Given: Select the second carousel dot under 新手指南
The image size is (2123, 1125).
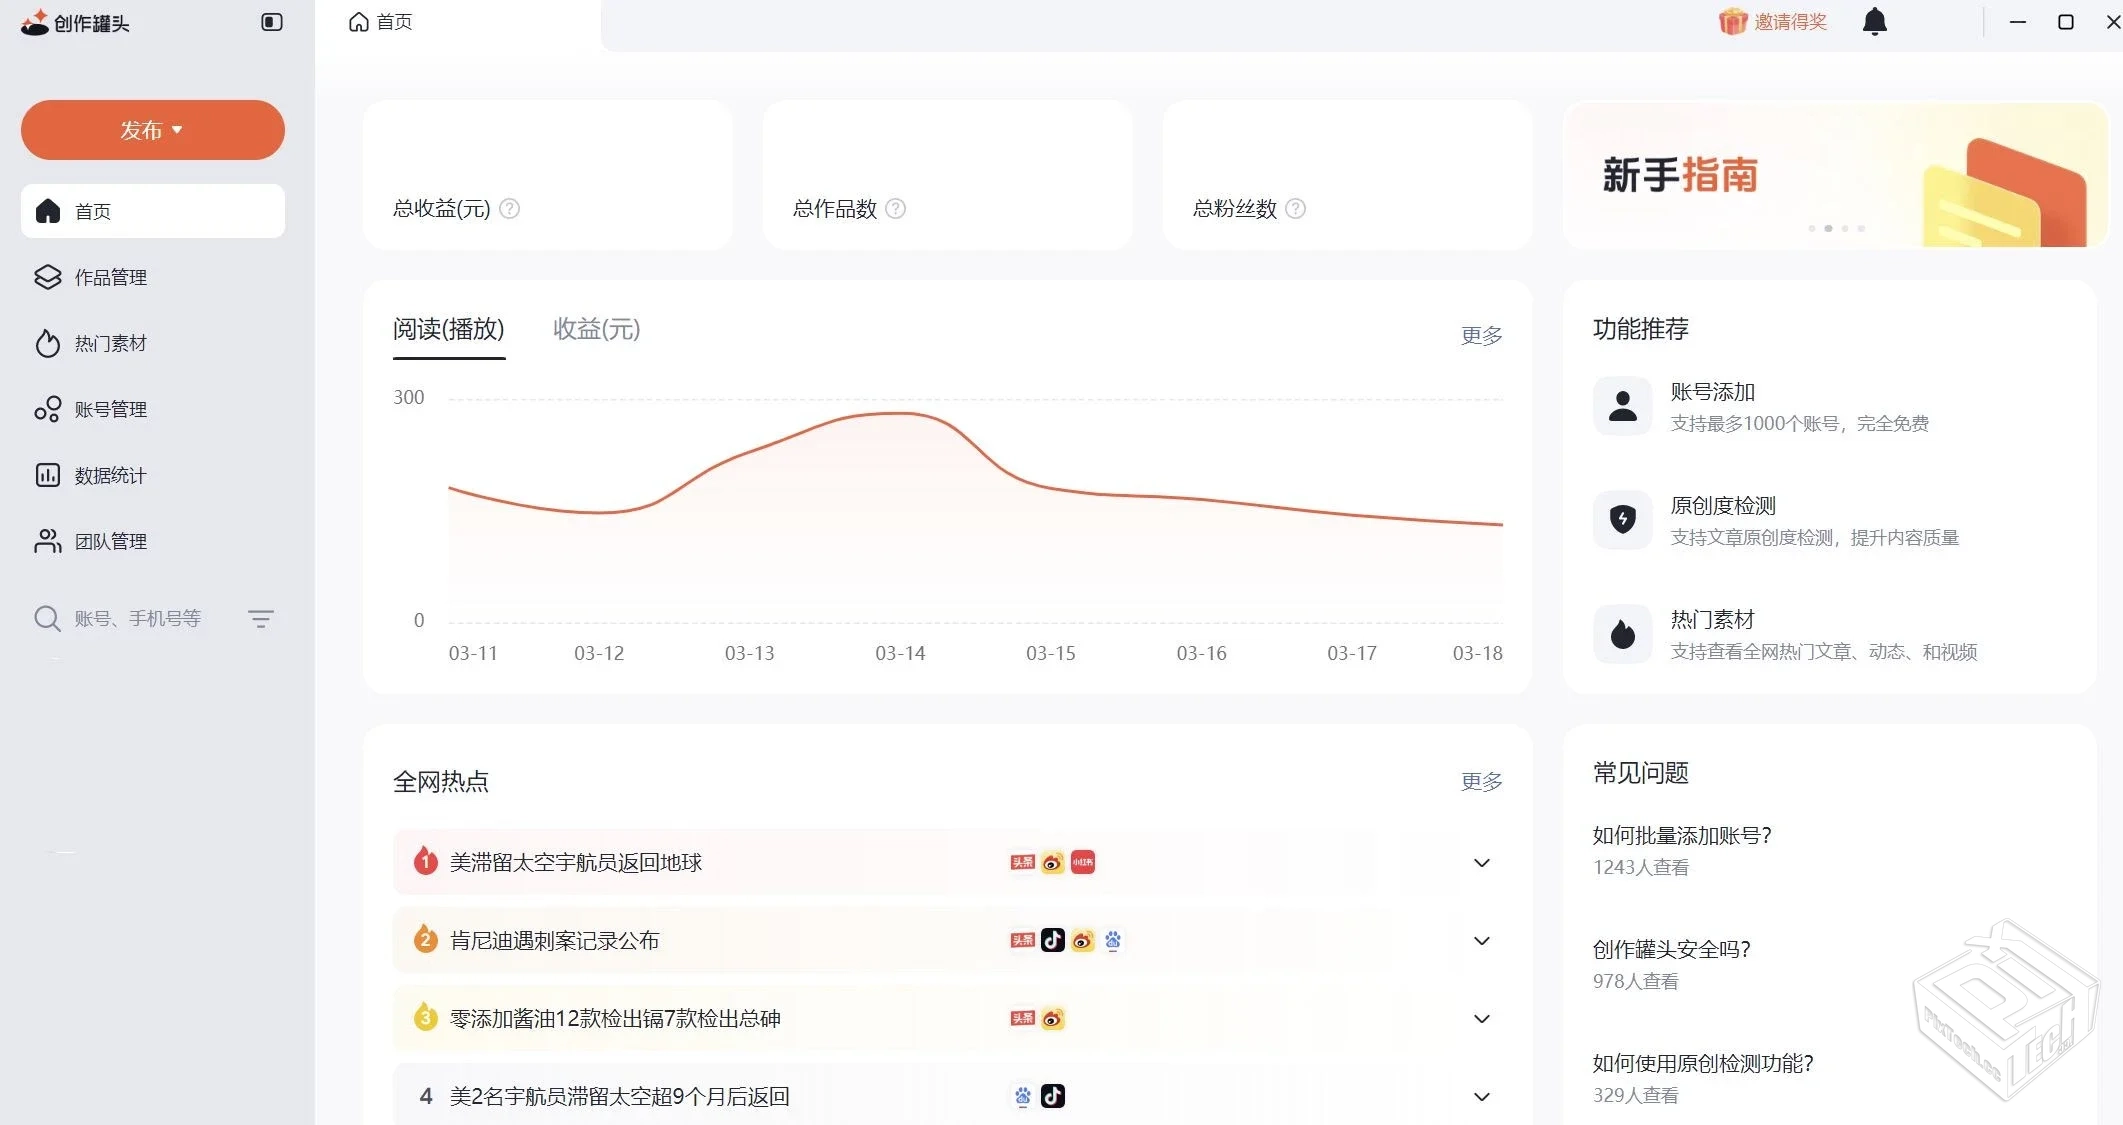Looking at the screenshot, I should 1831,228.
